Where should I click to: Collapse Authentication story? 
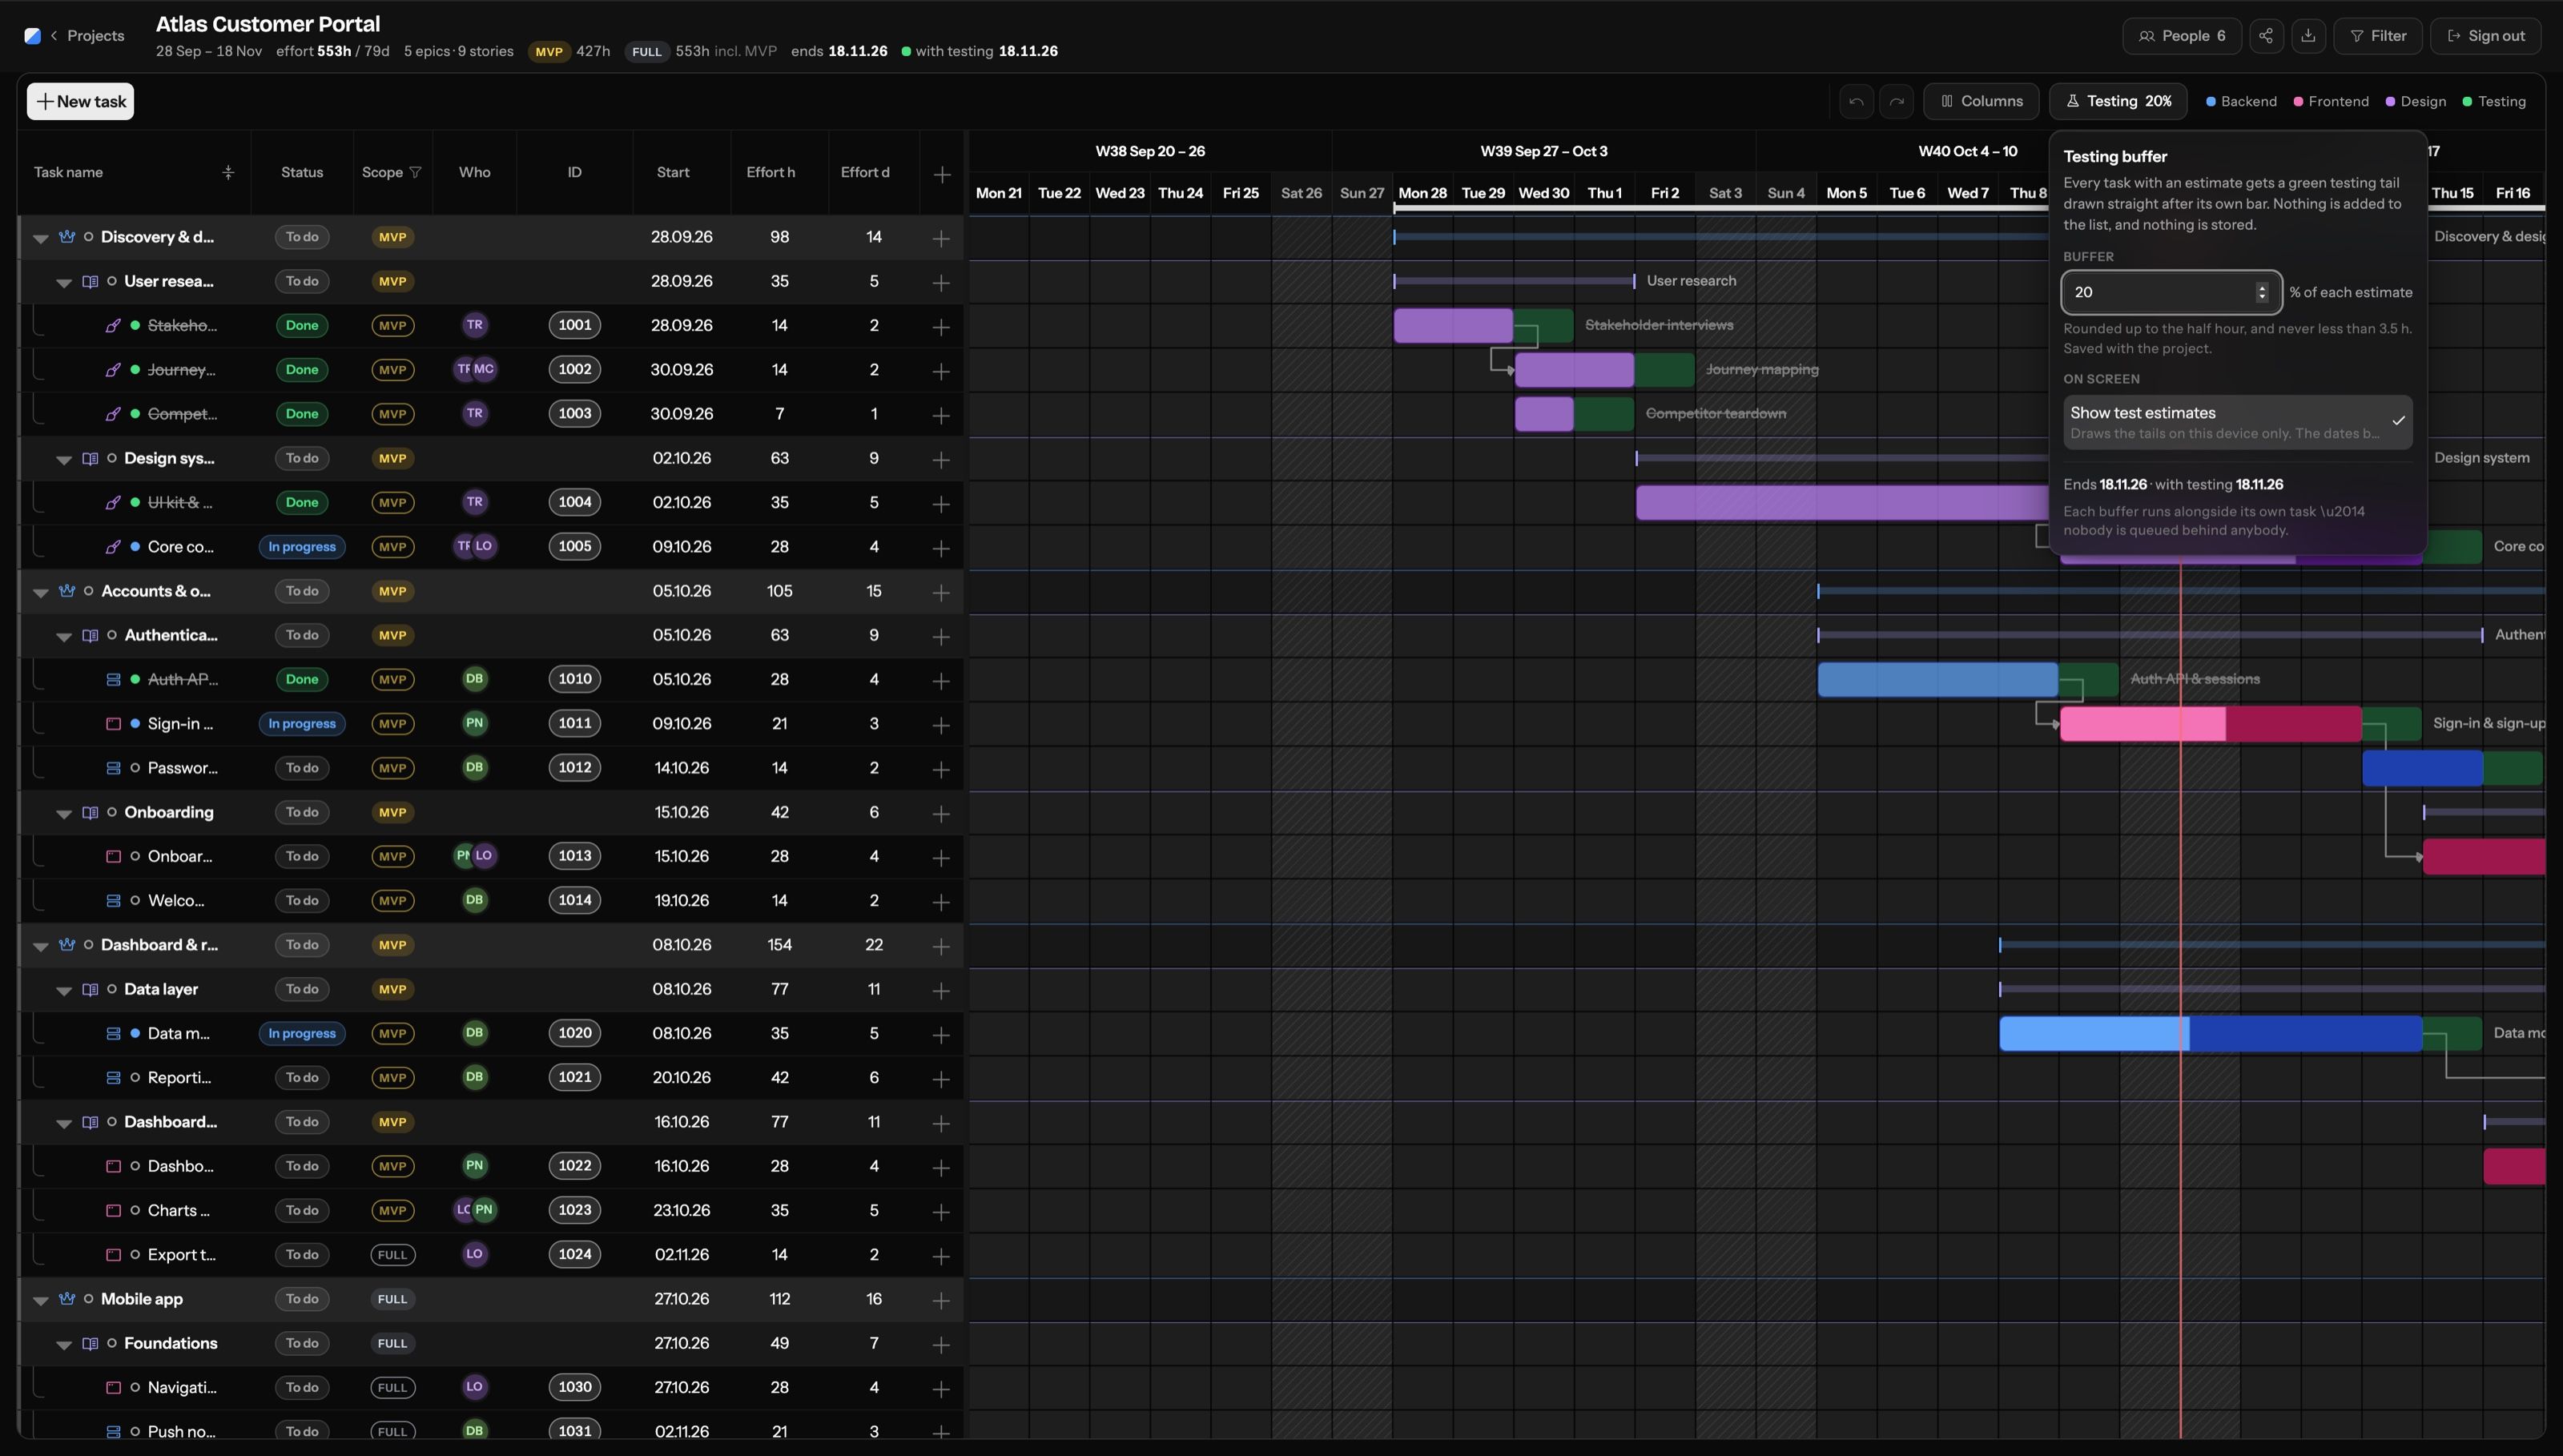pos(64,637)
